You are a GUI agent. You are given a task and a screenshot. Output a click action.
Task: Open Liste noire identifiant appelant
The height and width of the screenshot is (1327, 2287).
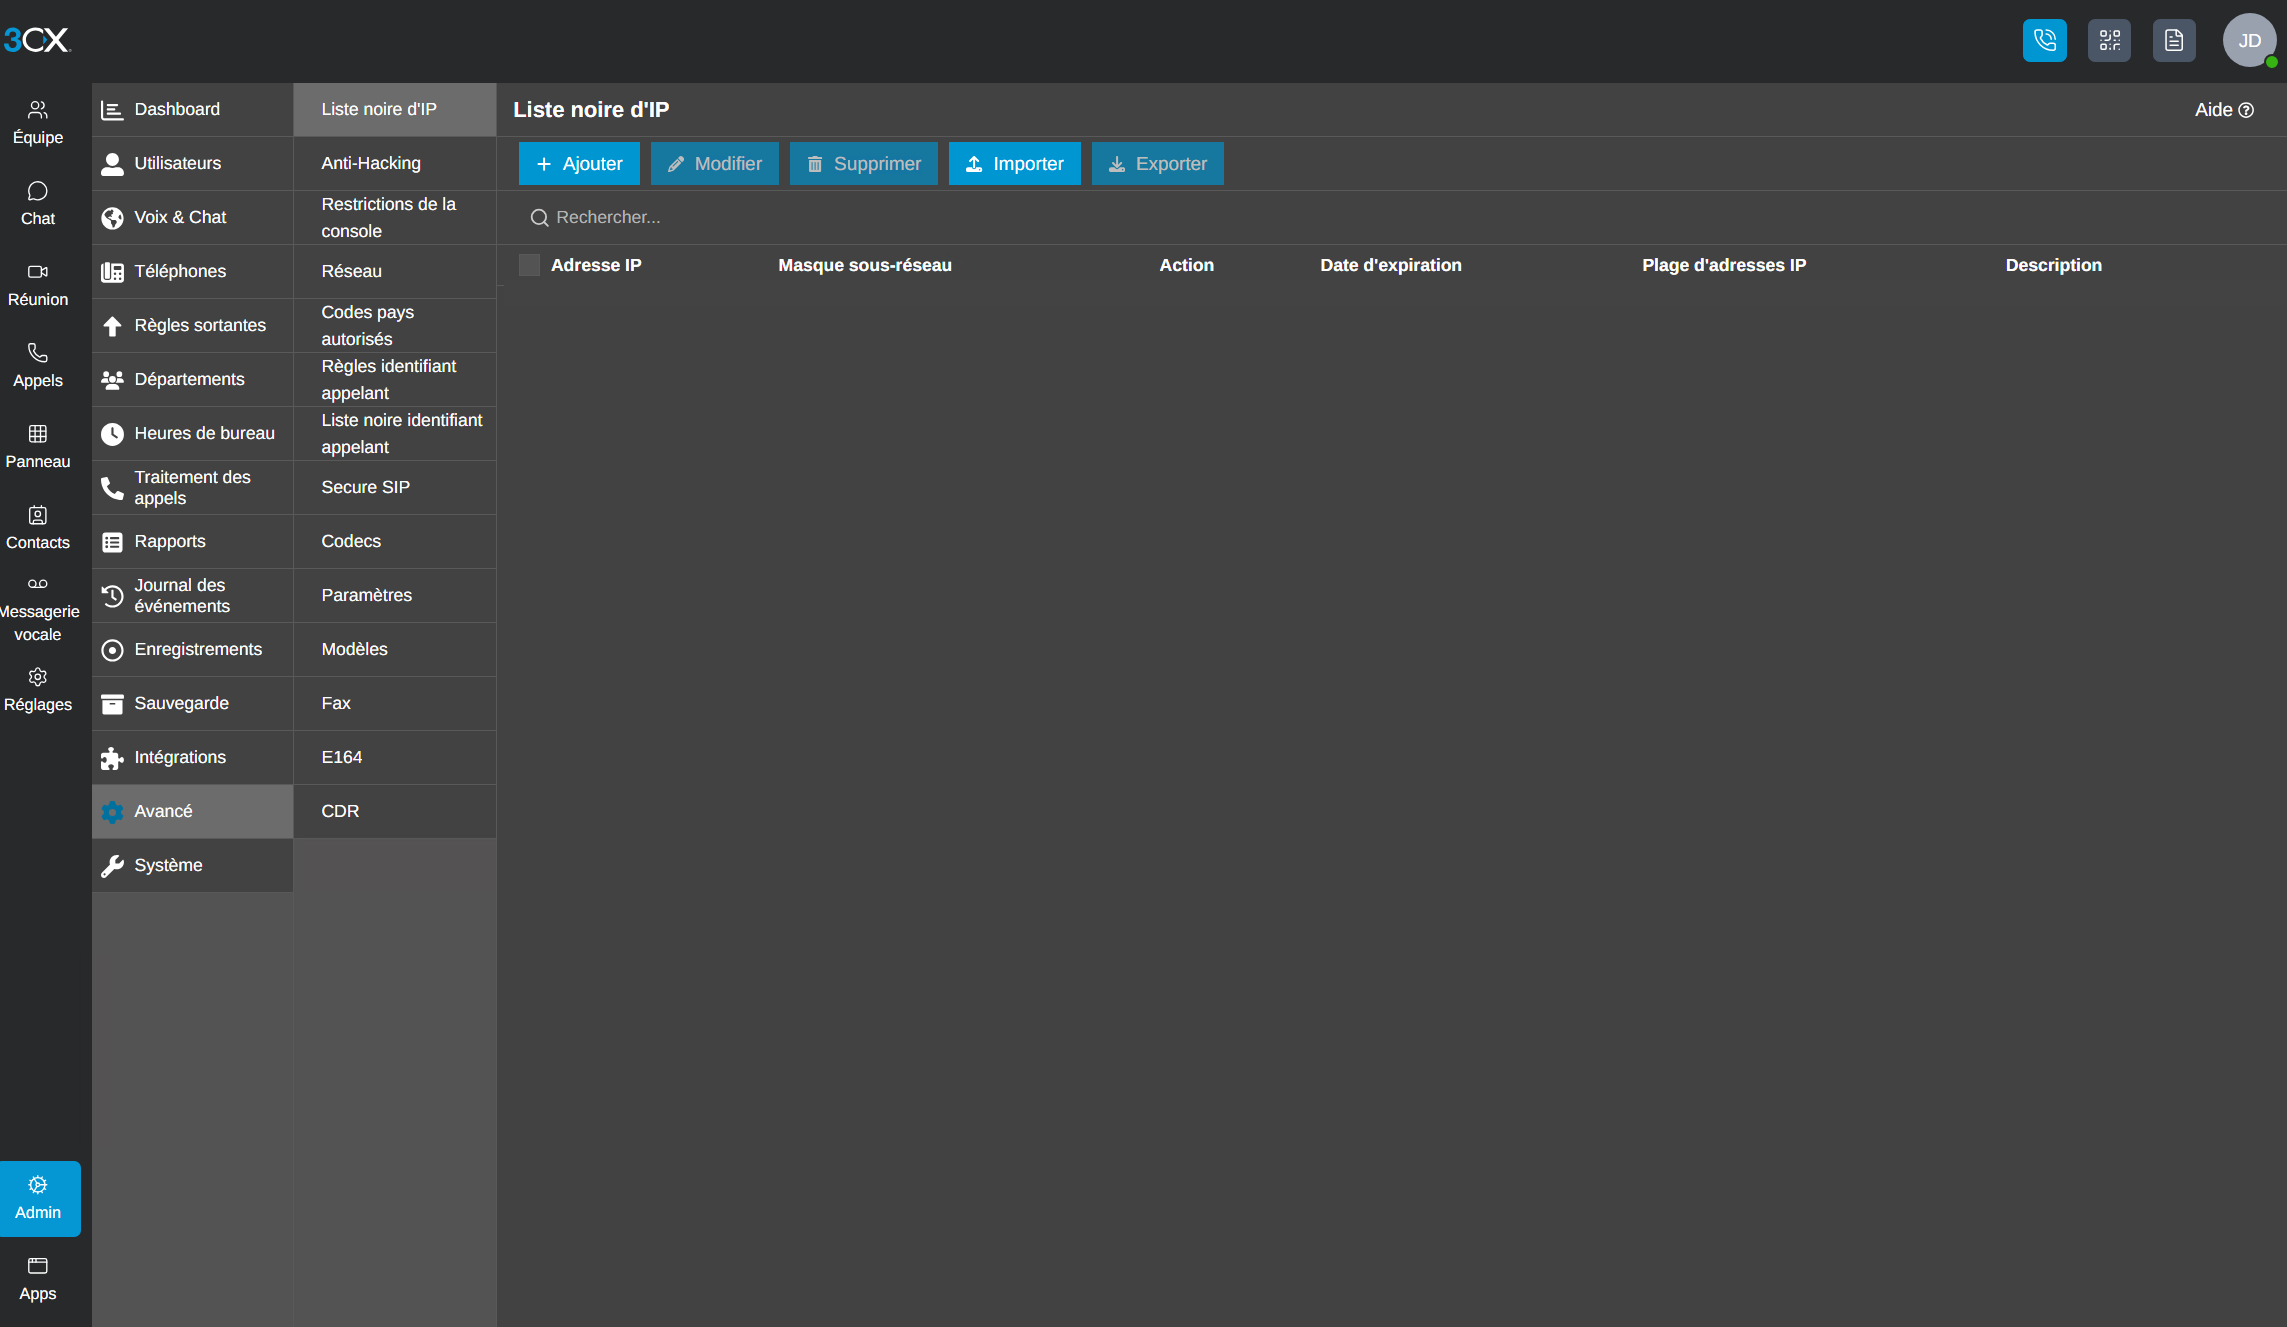[395, 434]
